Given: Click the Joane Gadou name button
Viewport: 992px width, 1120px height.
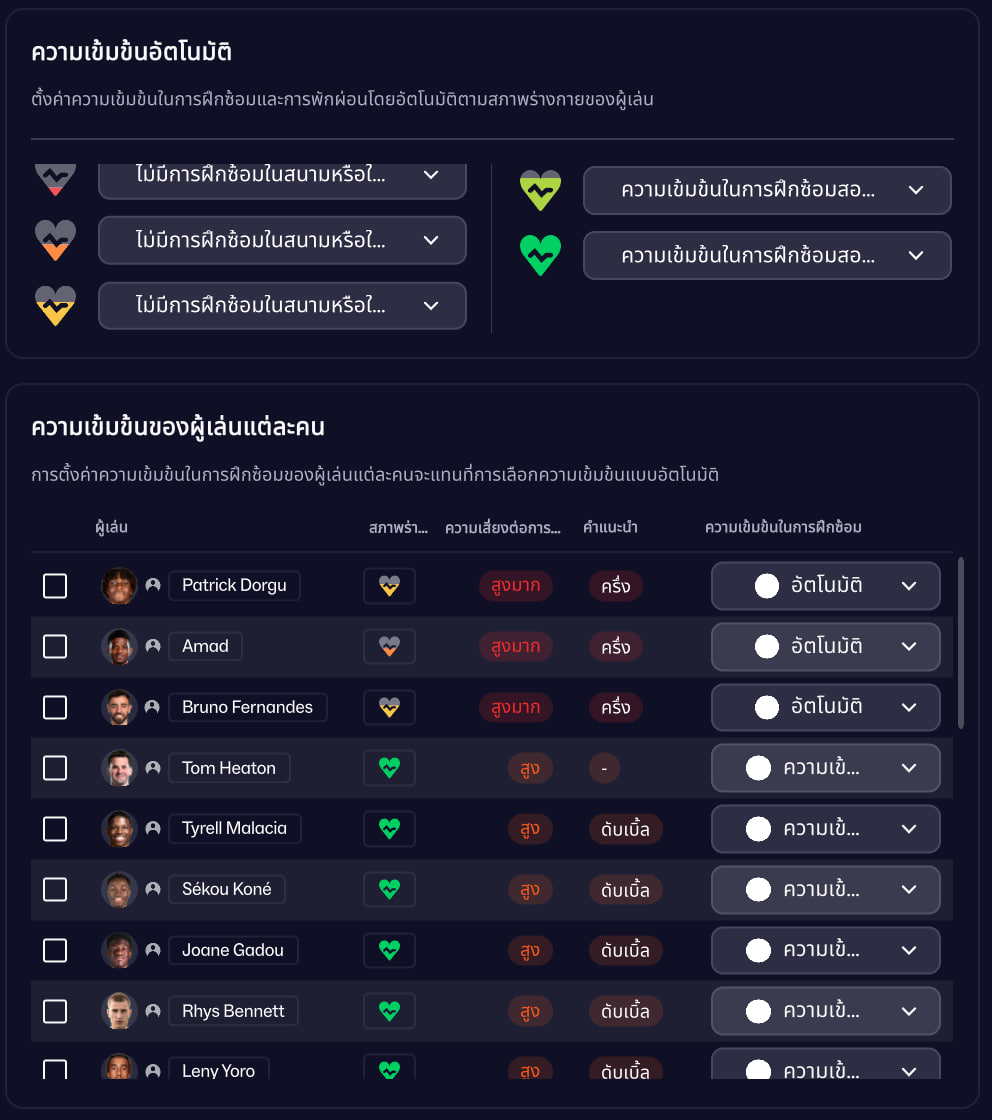Looking at the screenshot, I should point(233,950).
